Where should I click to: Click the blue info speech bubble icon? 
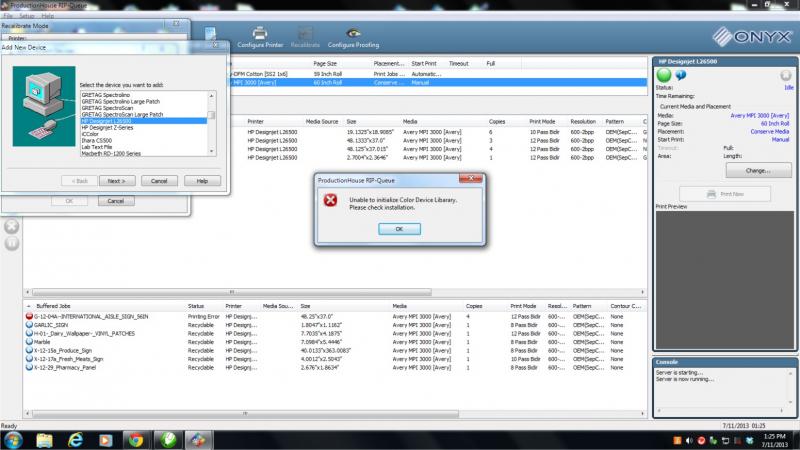(681, 76)
